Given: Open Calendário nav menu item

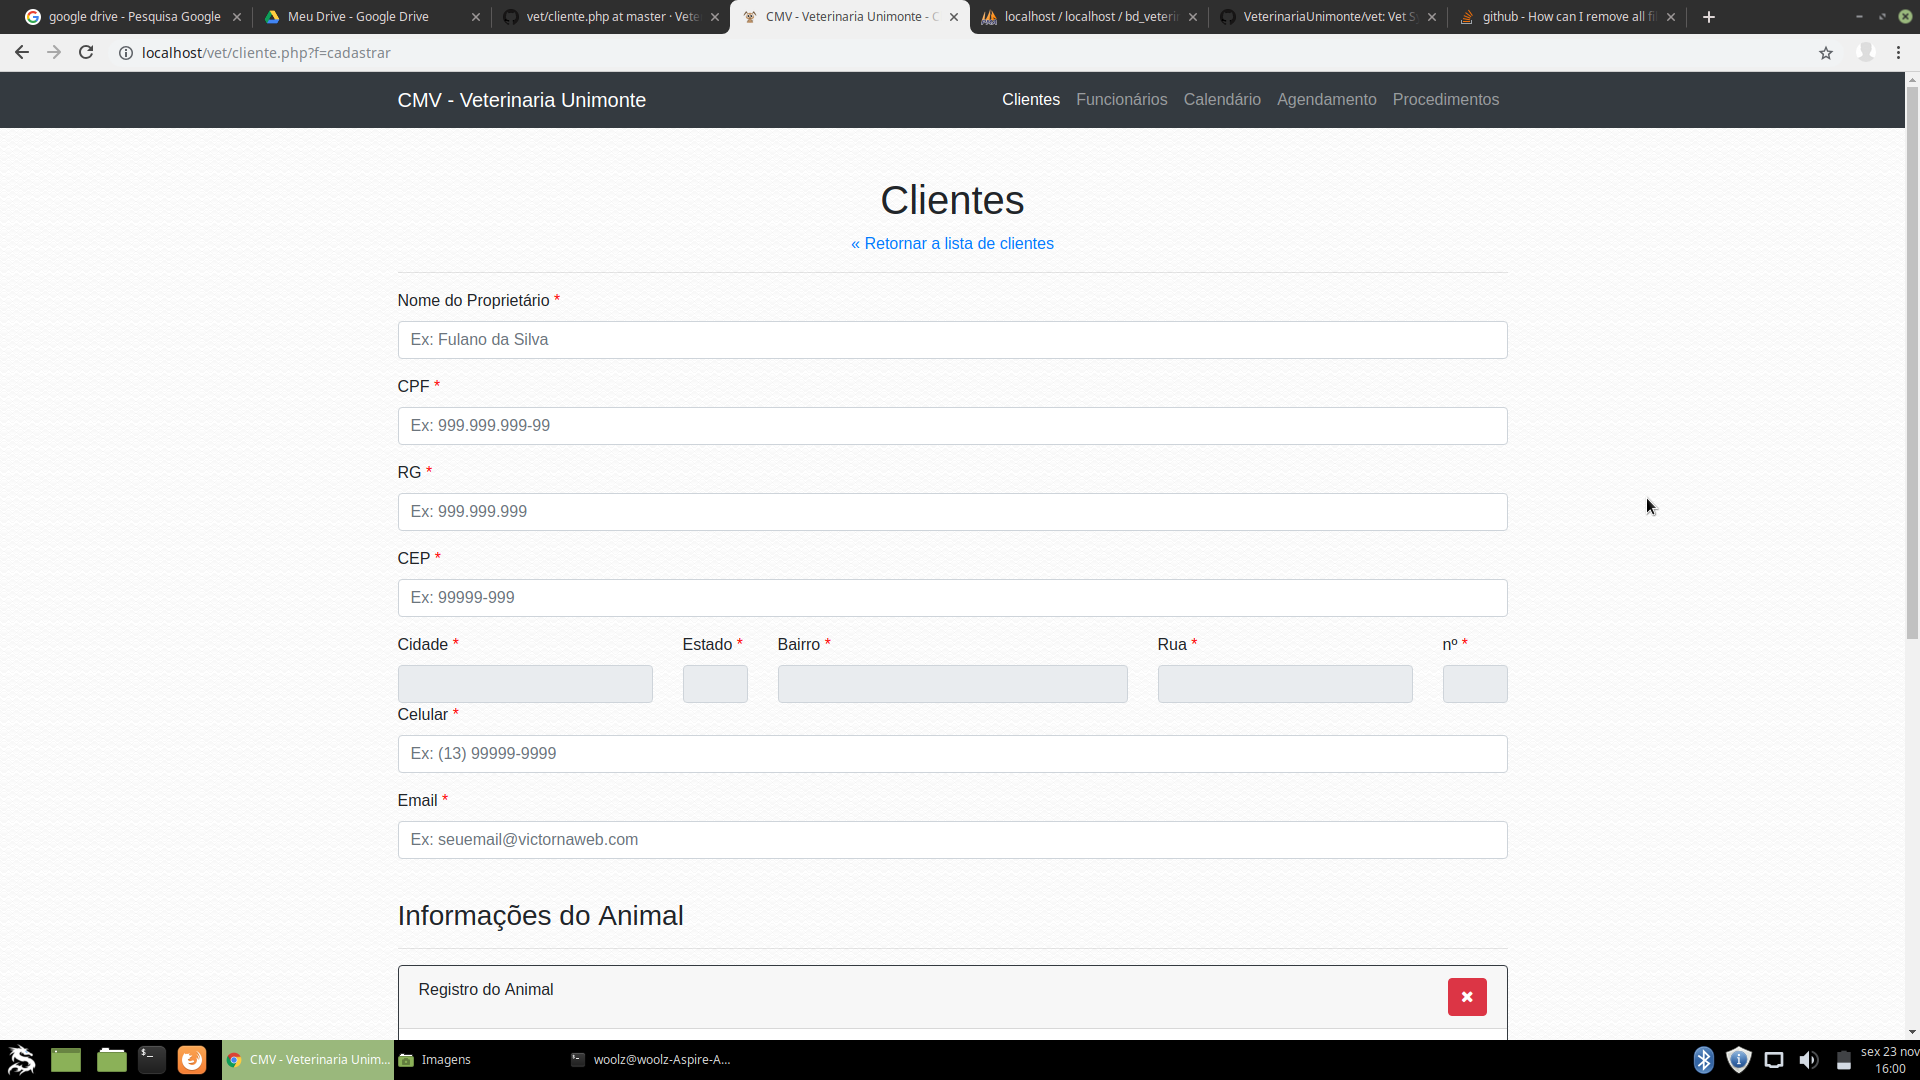Looking at the screenshot, I should [x=1222, y=100].
